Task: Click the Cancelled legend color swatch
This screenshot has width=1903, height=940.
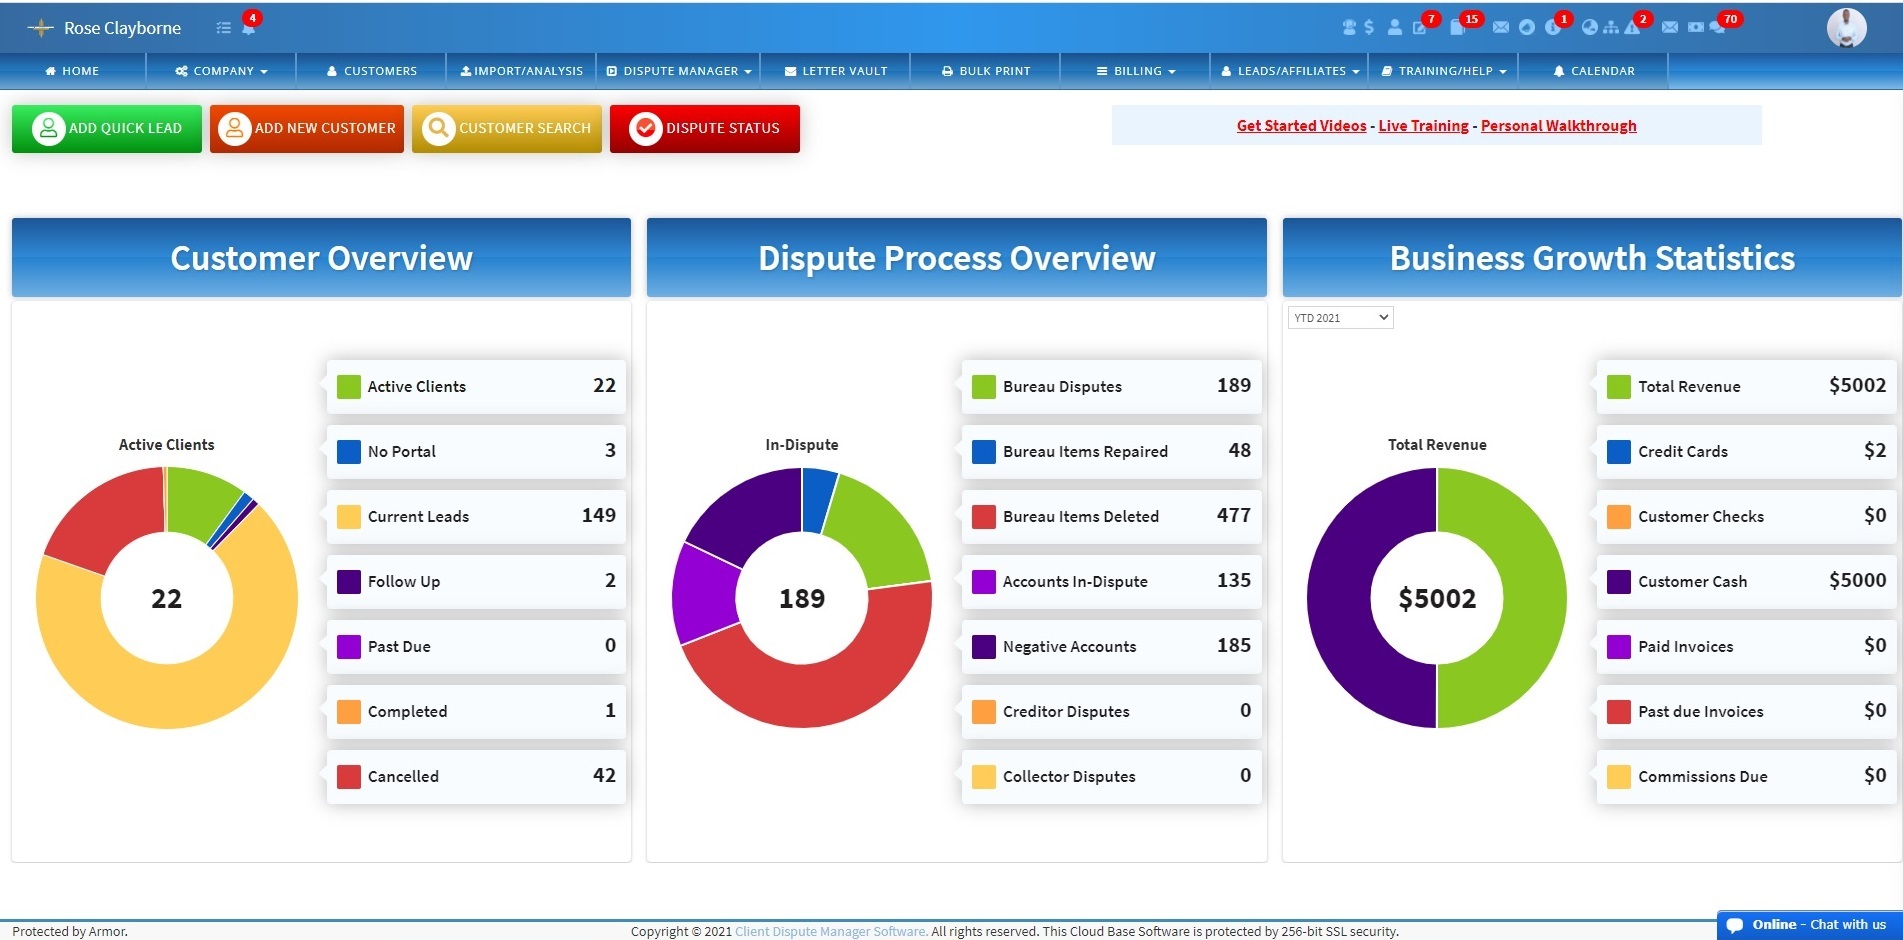Action: 348,776
